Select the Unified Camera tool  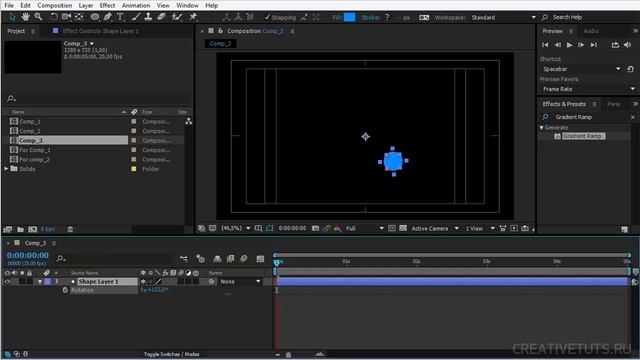coord(66,17)
